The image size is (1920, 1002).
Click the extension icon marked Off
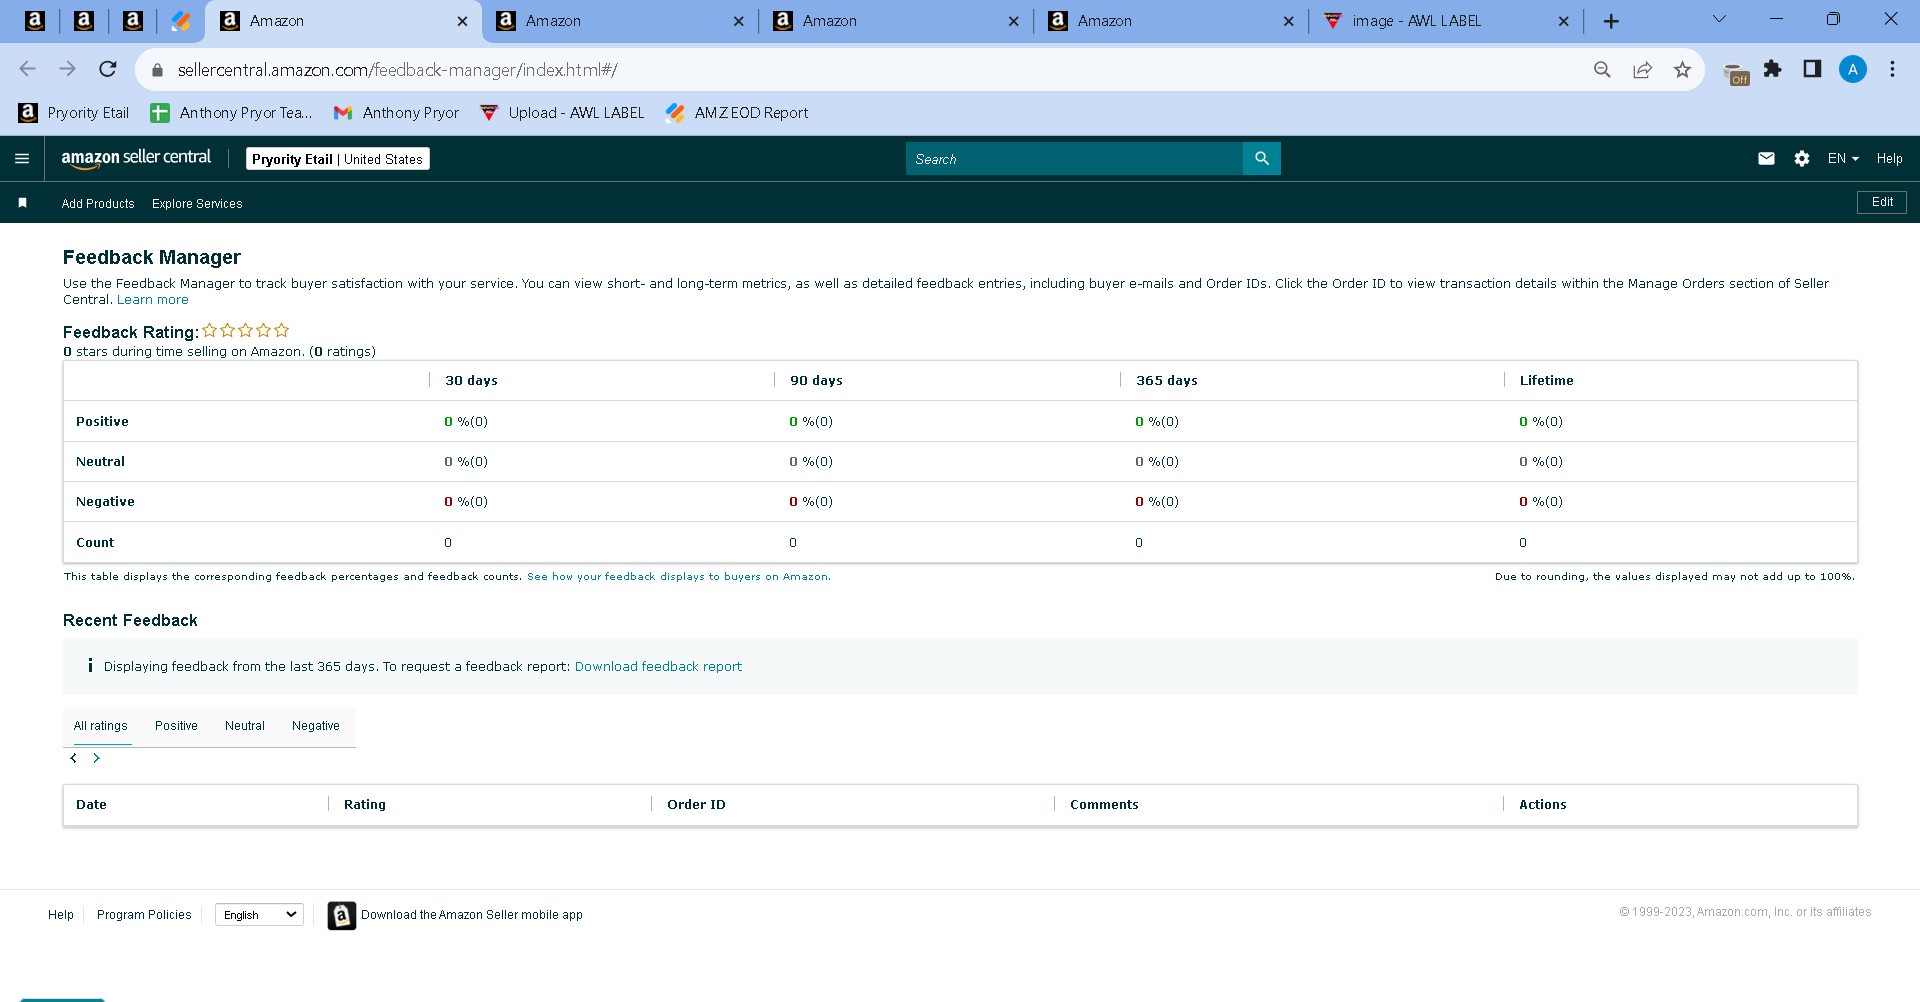[x=1736, y=73]
